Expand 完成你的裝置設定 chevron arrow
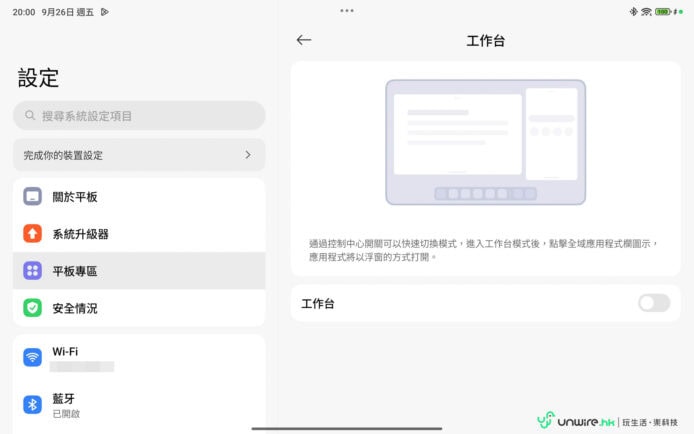Screen dimensions: 694x434 point(248,155)
